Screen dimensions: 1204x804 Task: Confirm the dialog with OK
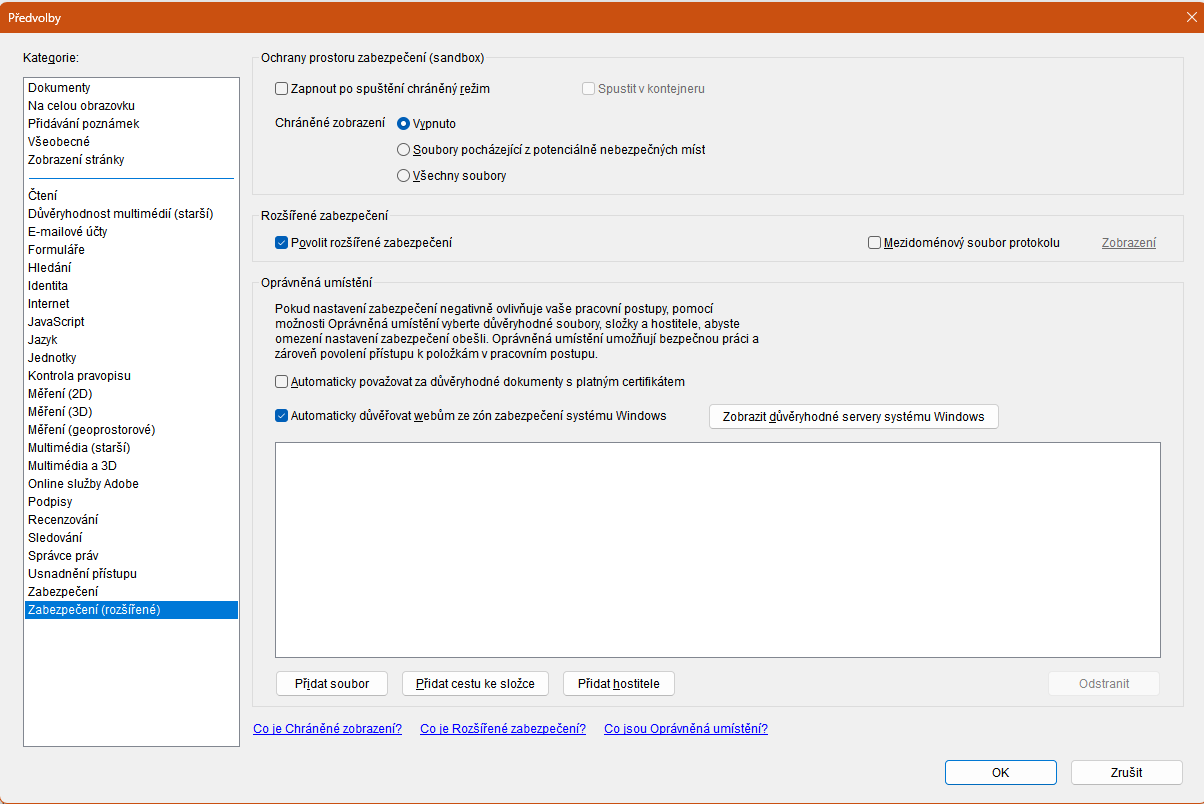(1000, 773)
